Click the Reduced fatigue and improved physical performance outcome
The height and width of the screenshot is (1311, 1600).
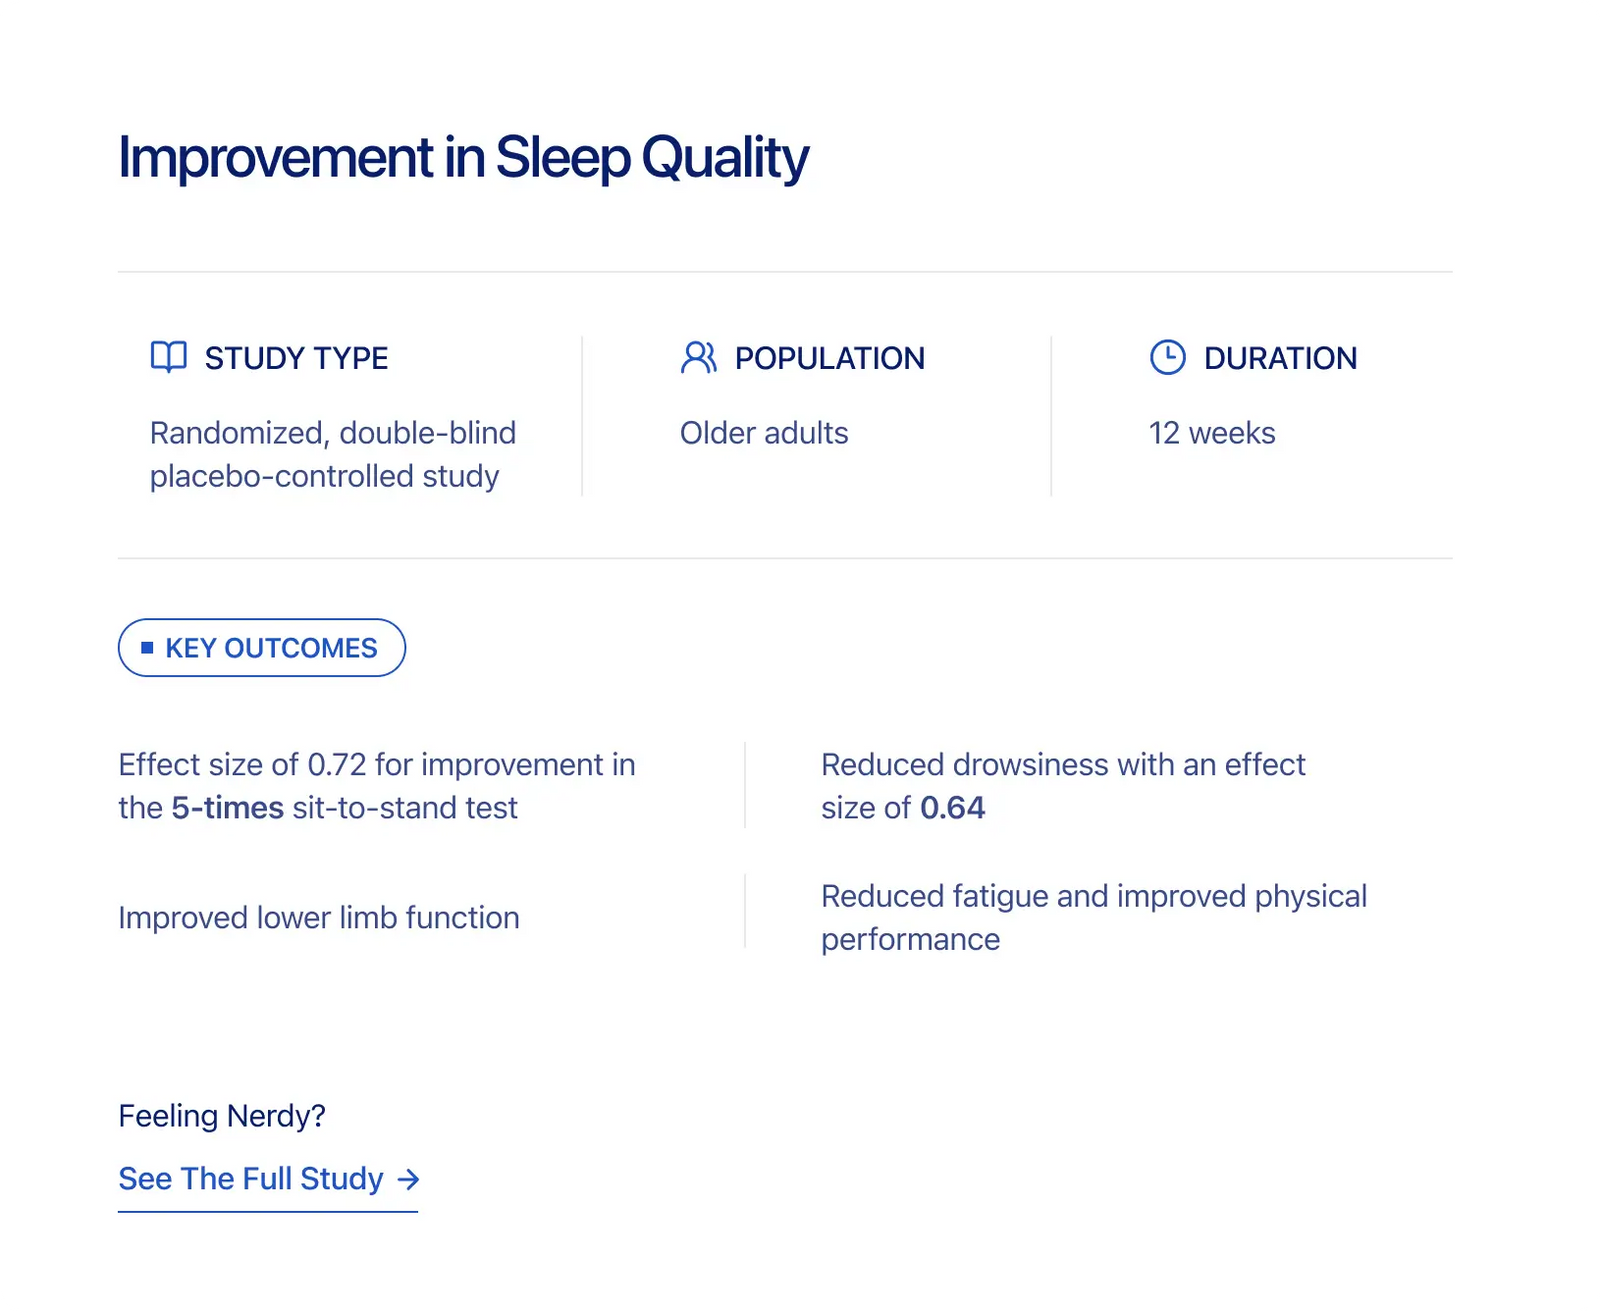point(1094,918)
